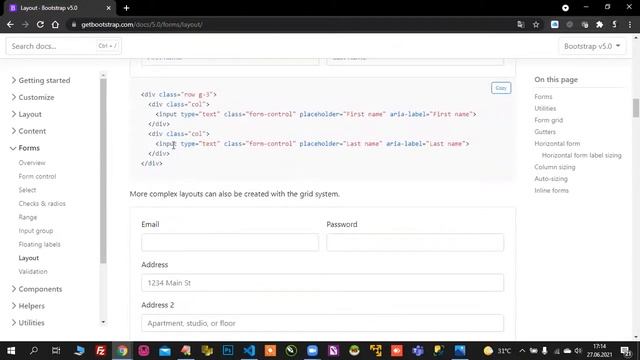Open the Form control docs link
Viewport: 640px width, 360px height.
point(37,176)
